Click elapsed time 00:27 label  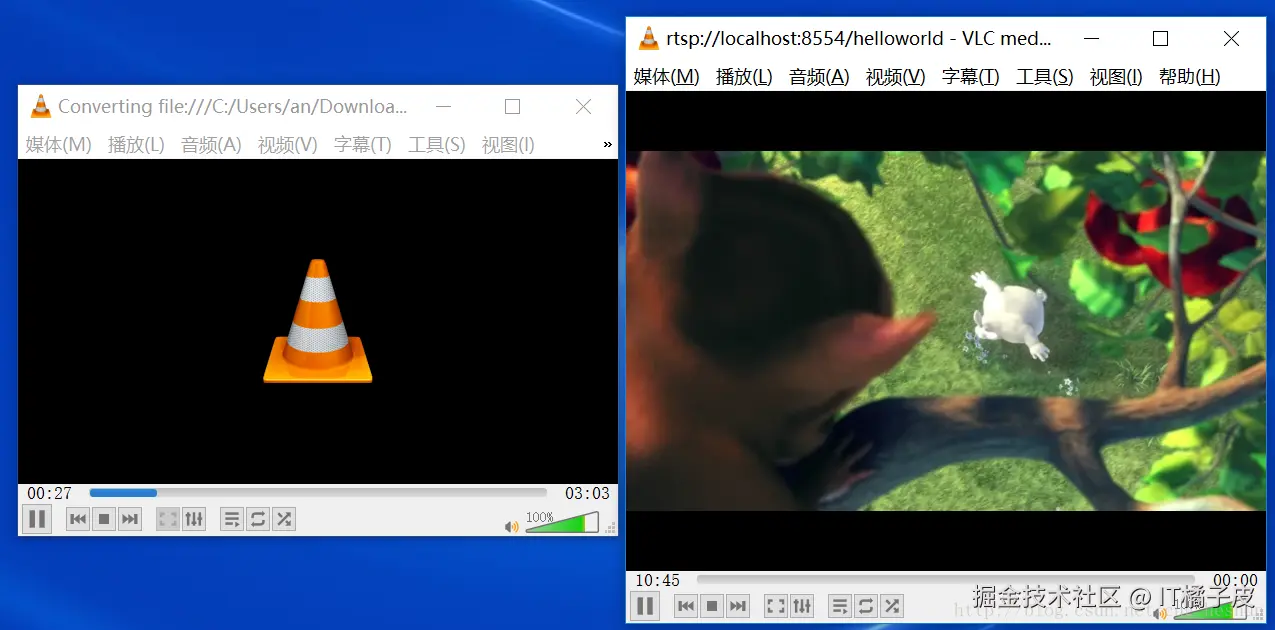50,493
